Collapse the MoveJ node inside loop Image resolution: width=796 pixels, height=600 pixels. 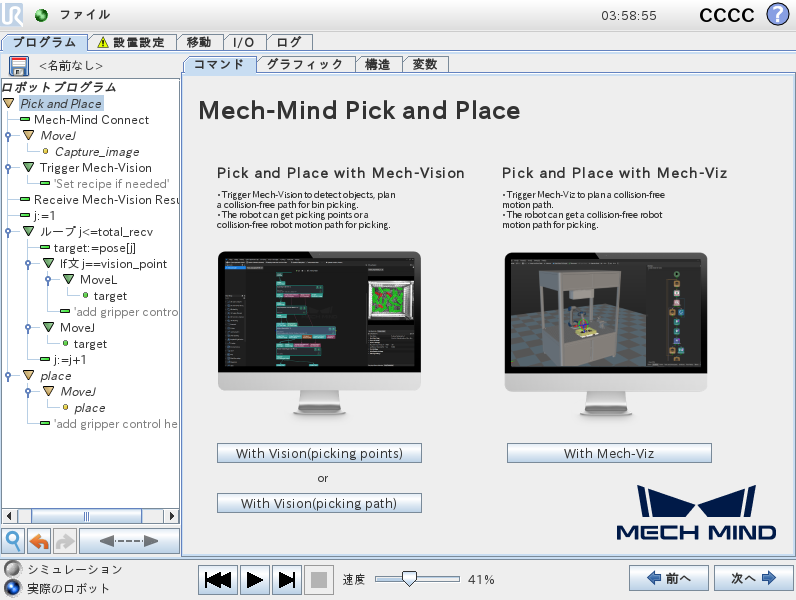click(48, 327)
